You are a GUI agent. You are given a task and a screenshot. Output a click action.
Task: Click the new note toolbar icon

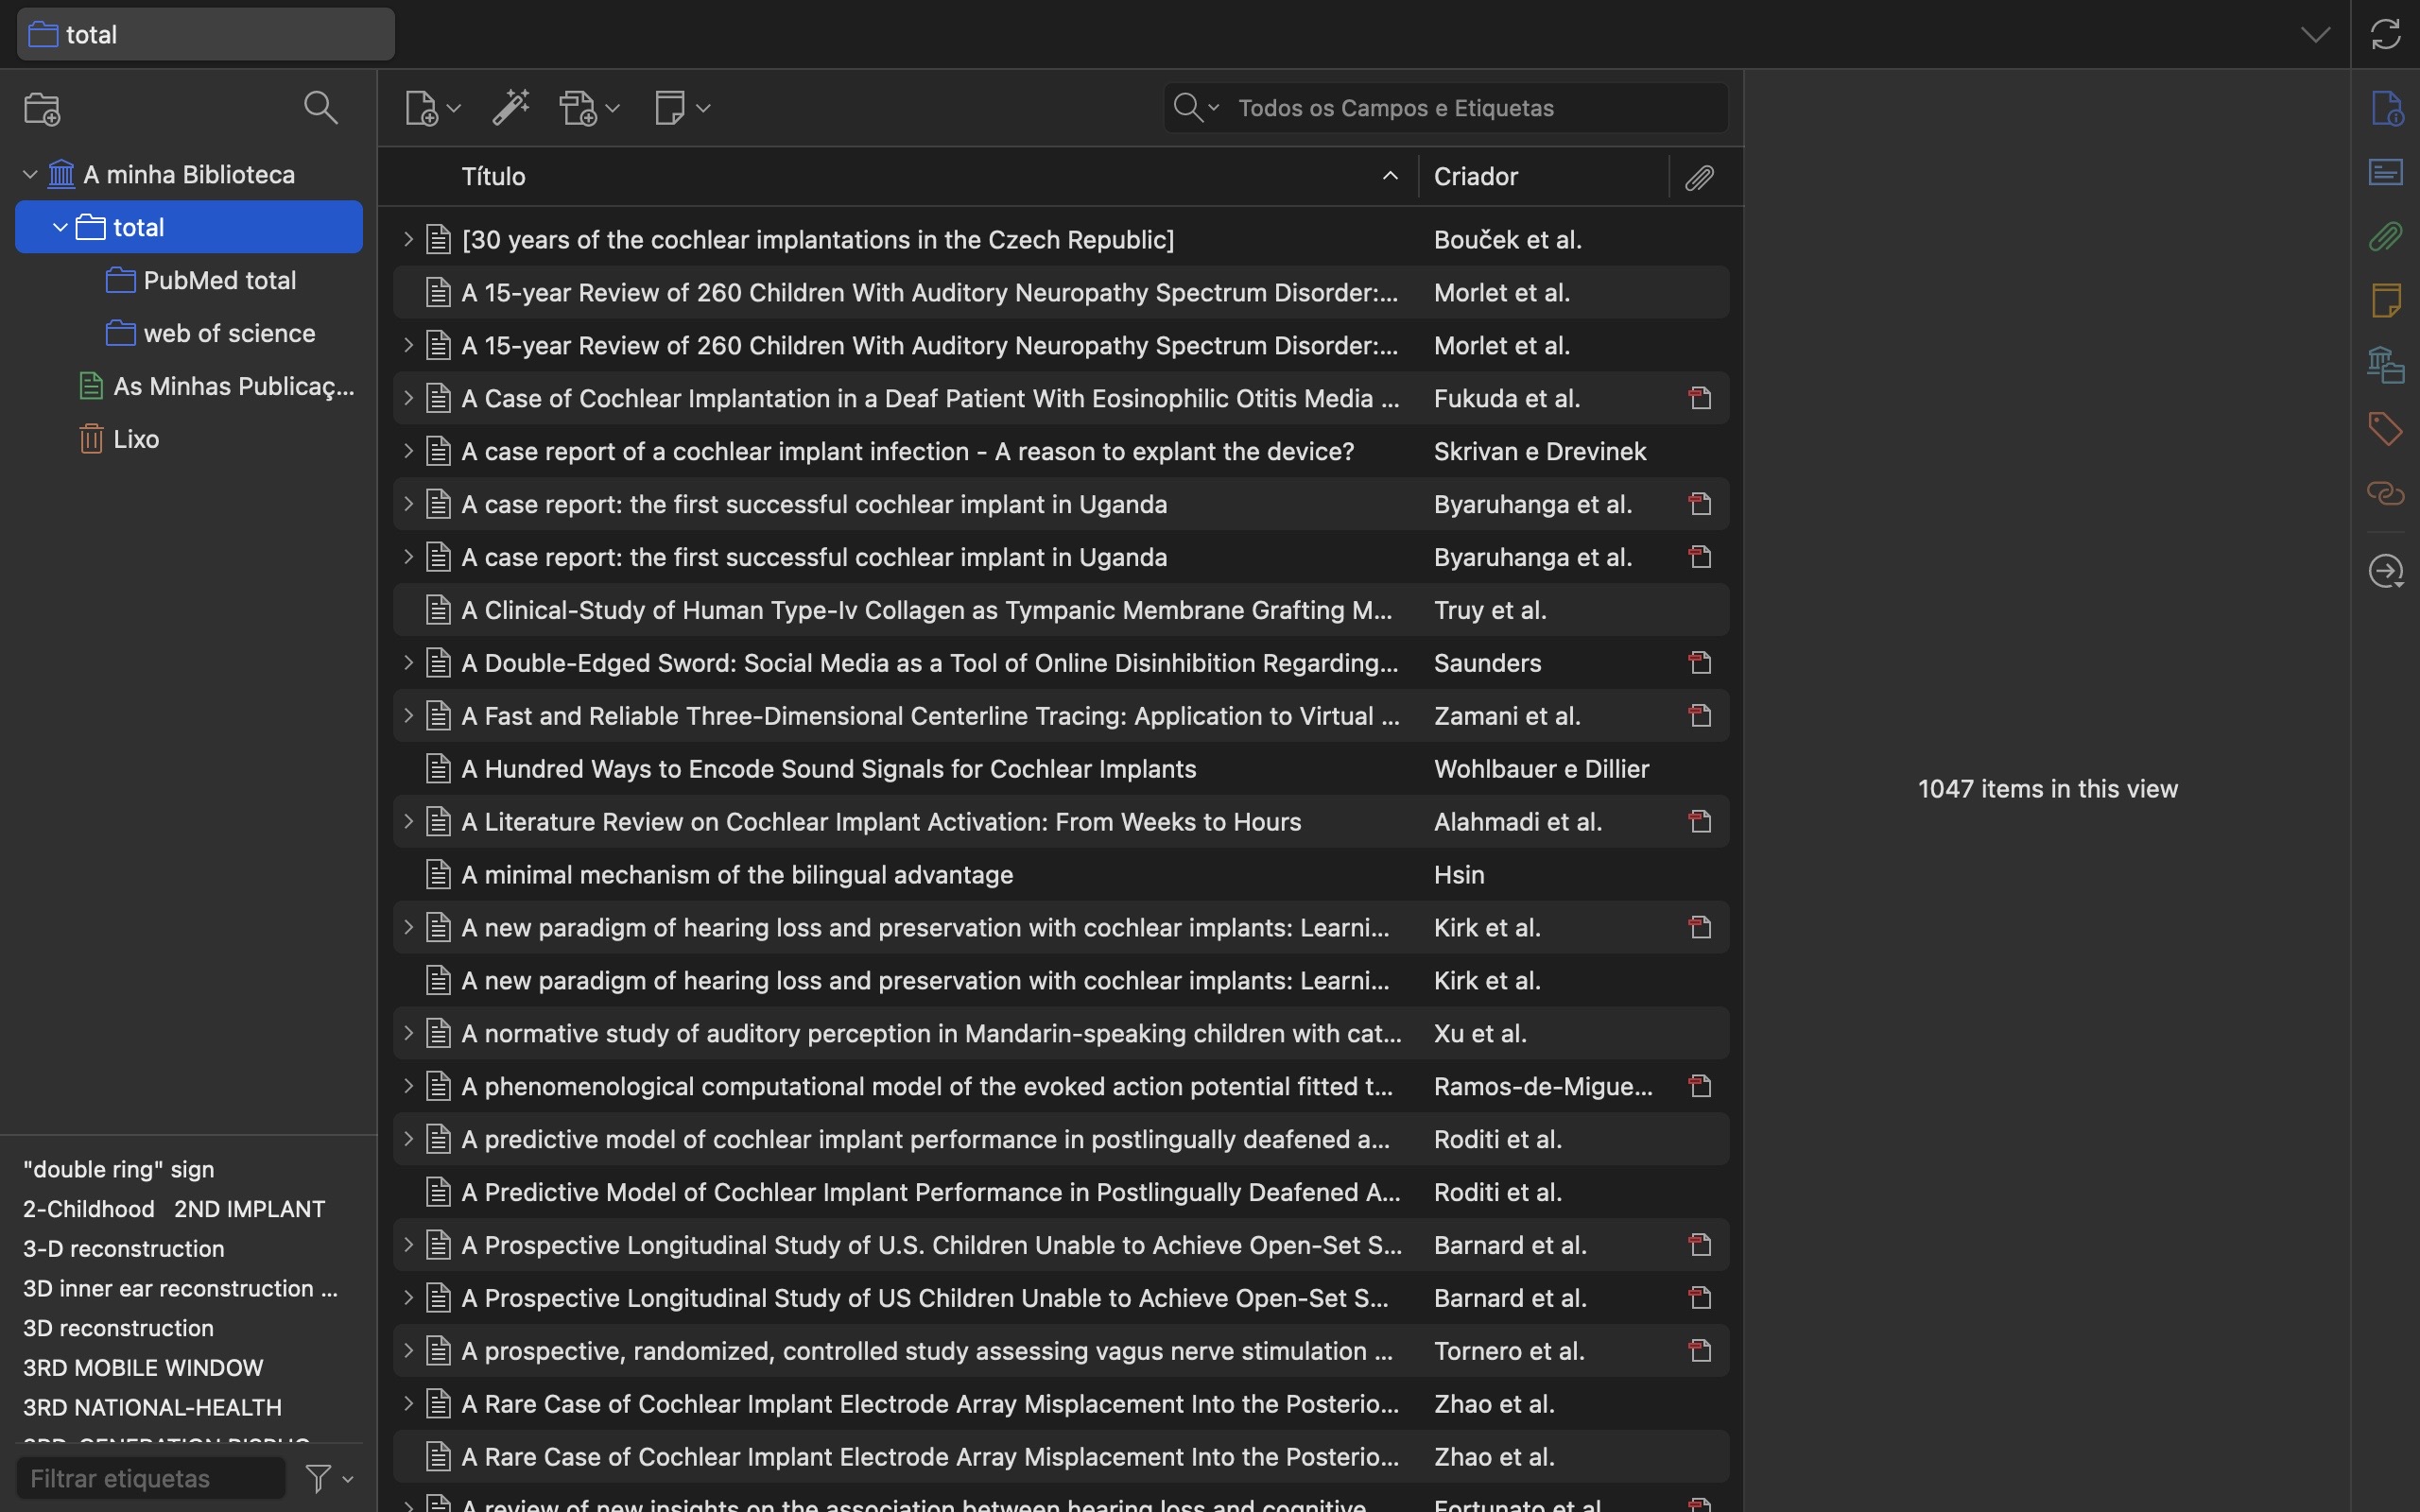pyautogui.click(x=681, y=107)
